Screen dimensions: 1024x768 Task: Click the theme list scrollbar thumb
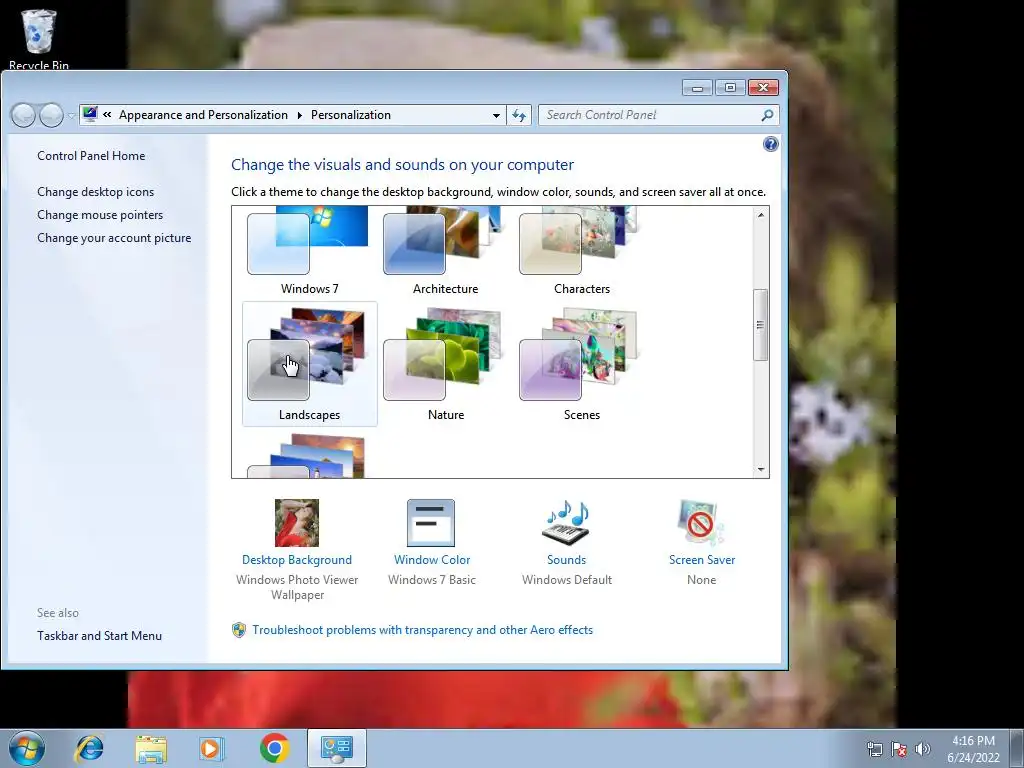point(760,325)
